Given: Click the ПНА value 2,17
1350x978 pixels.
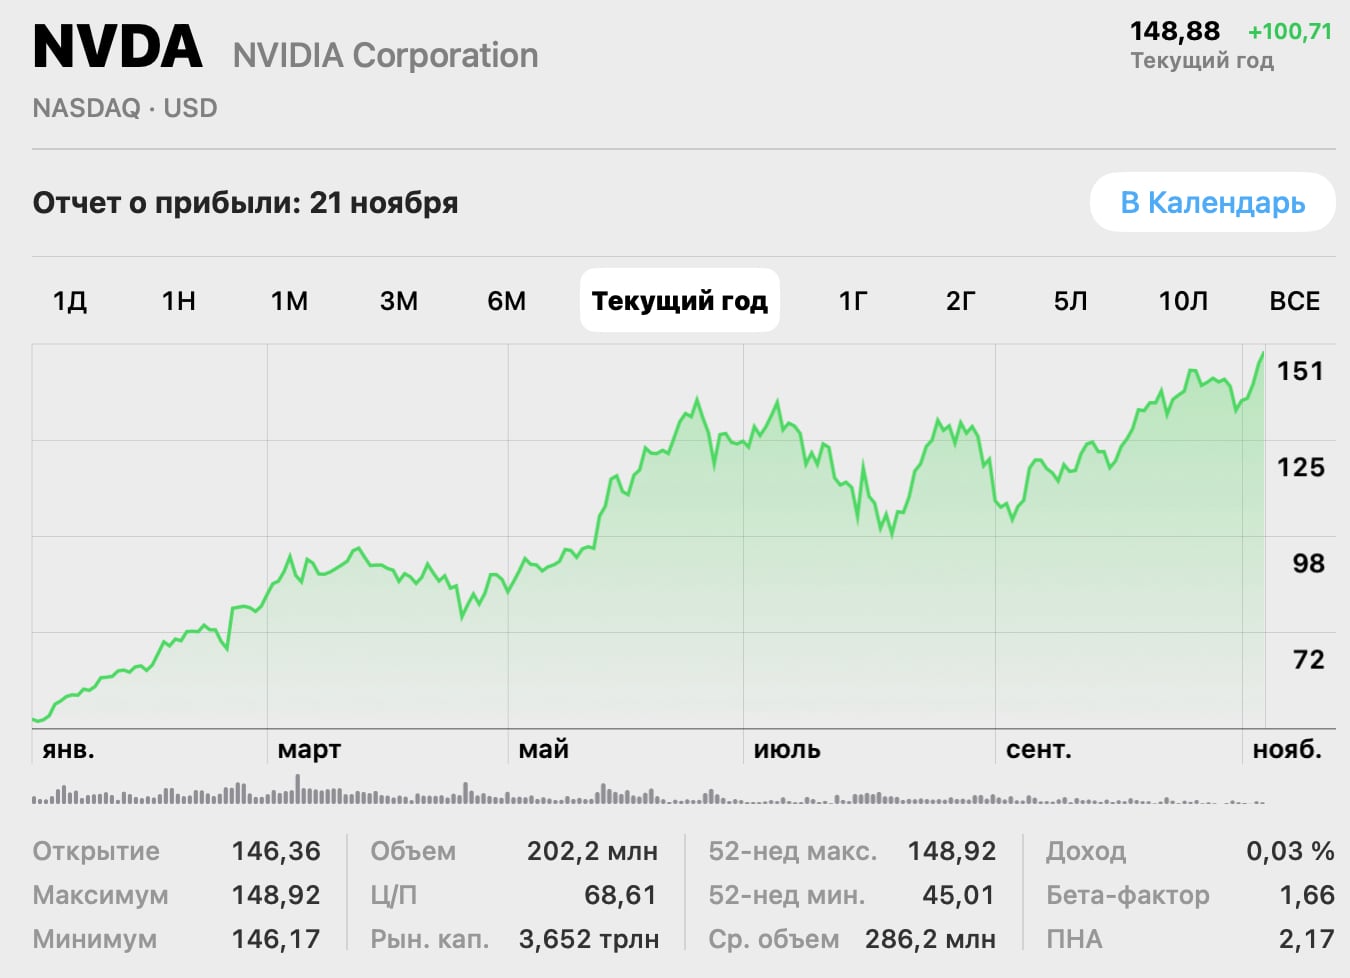Looking at the screenshot, I should pyautogui.click(x=1307, y=939).
